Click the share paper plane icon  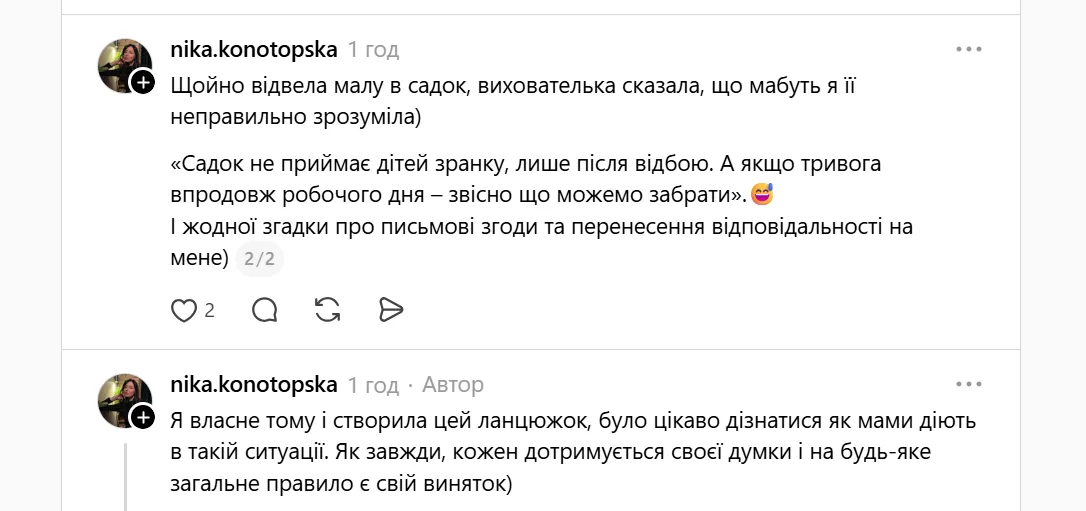point(391,311)
